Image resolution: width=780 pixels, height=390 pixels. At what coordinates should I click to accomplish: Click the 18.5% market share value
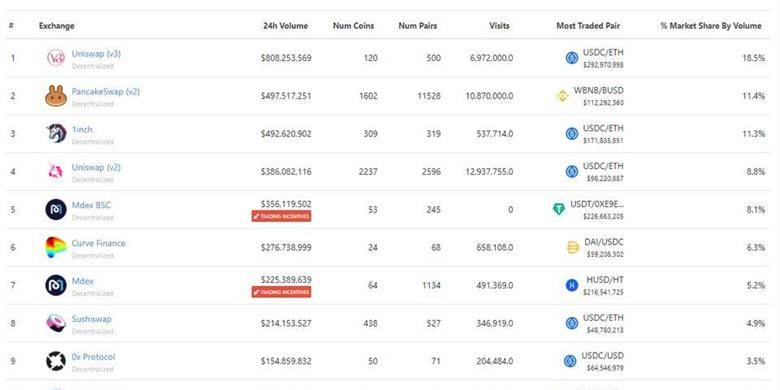pos(754,58)
